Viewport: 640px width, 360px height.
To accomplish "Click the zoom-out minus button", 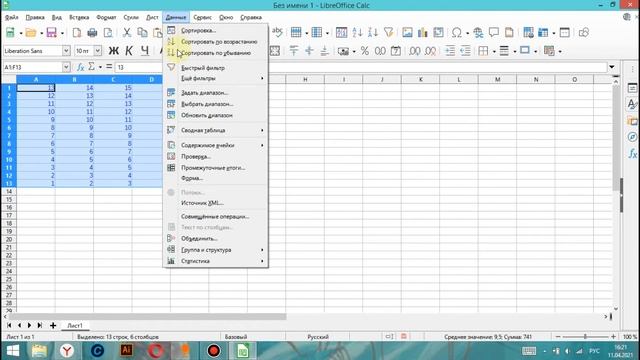I will click(x=558, y=337).
